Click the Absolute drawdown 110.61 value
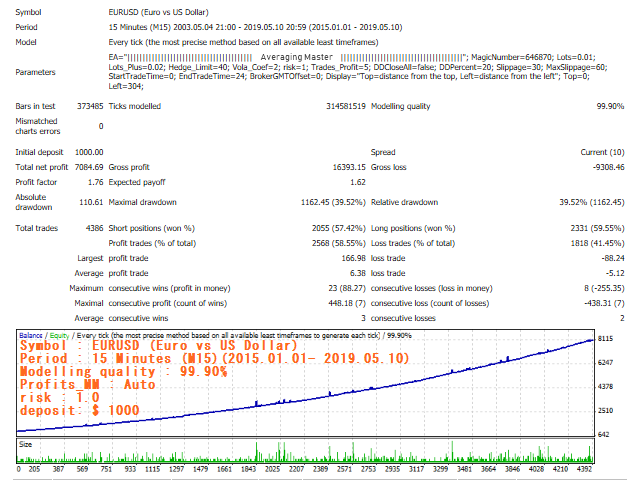This screenshot has width=640, height=480. 91,202
